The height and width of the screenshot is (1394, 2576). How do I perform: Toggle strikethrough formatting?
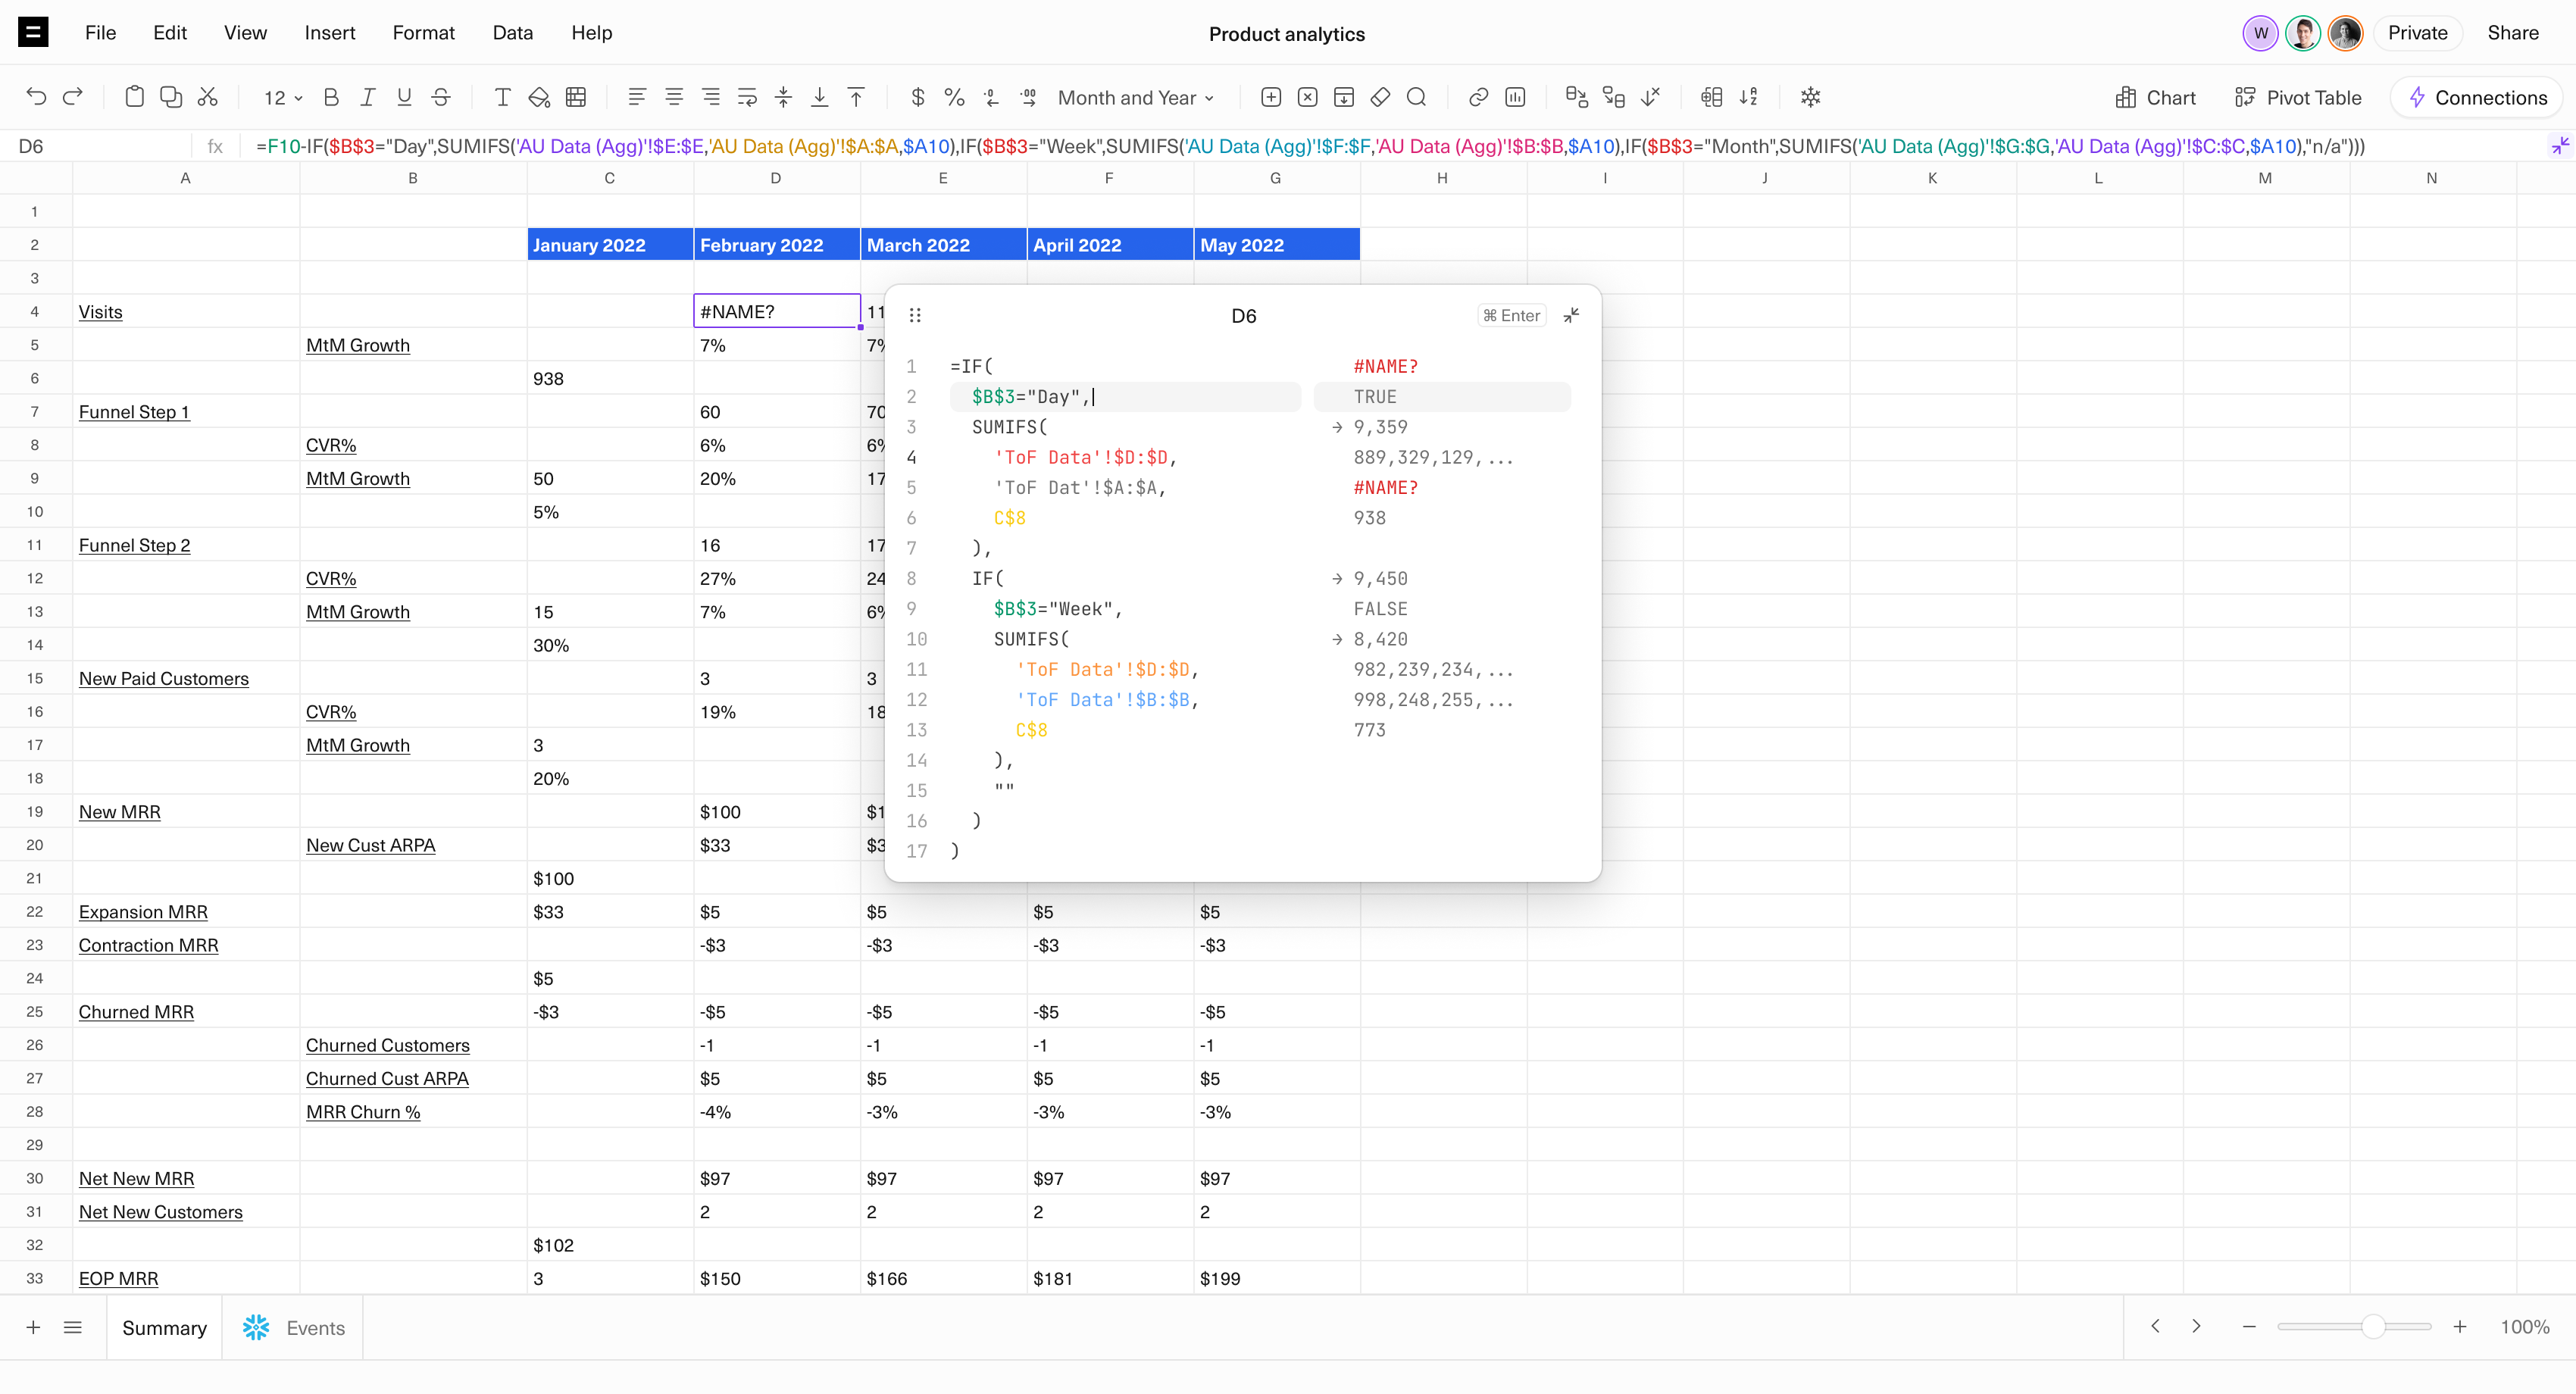coord(440,97)
